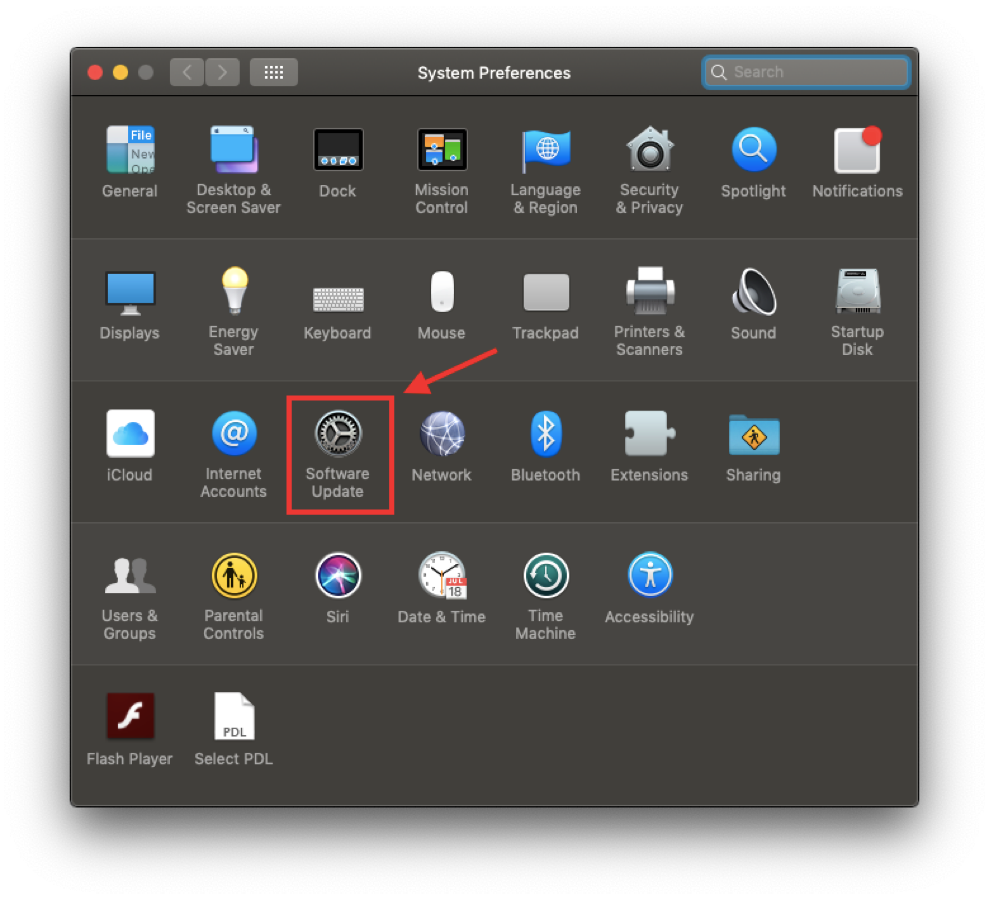Open the Security & Privacy pane
Viewport: 987px width, 899px height.
[x=649, y=150]
